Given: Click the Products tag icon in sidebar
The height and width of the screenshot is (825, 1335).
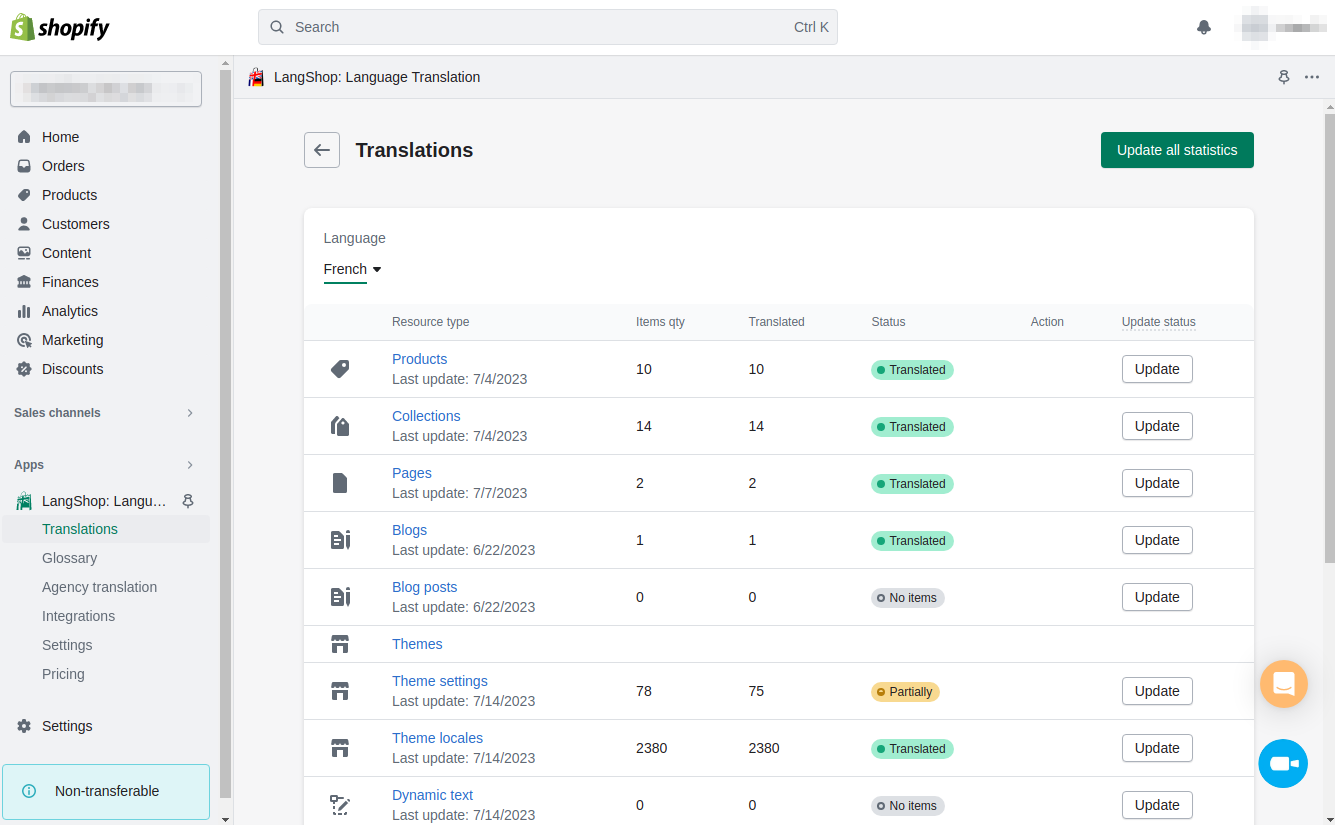Looking at the screenshot, I should point(24,195).
